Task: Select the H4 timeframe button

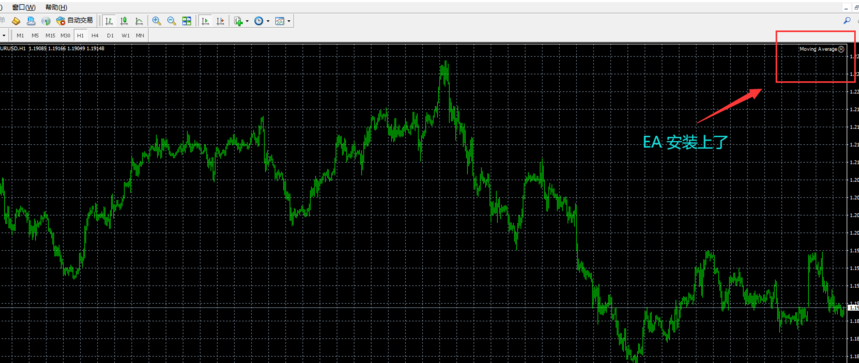Action: point(95,36)
